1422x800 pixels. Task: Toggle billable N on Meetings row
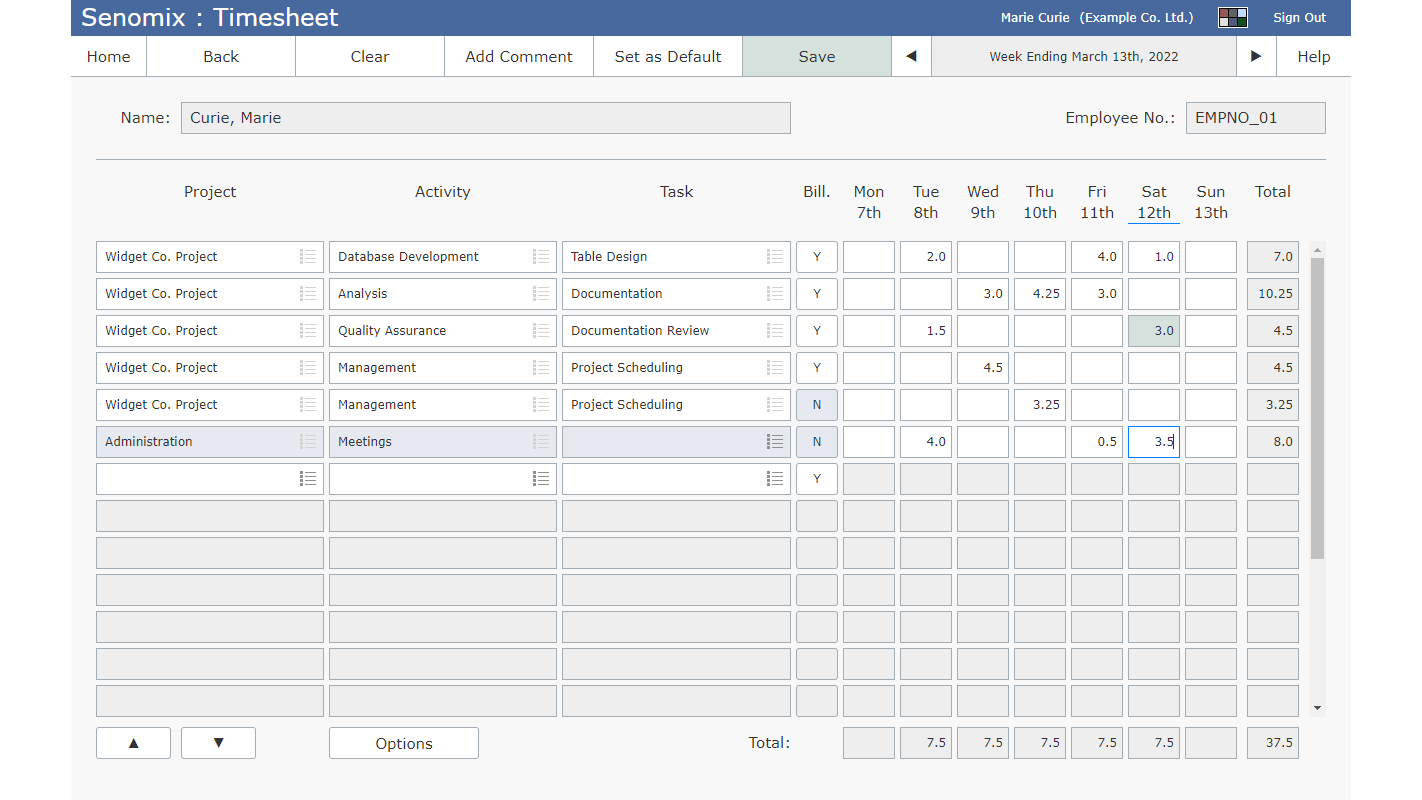point(817,442)
